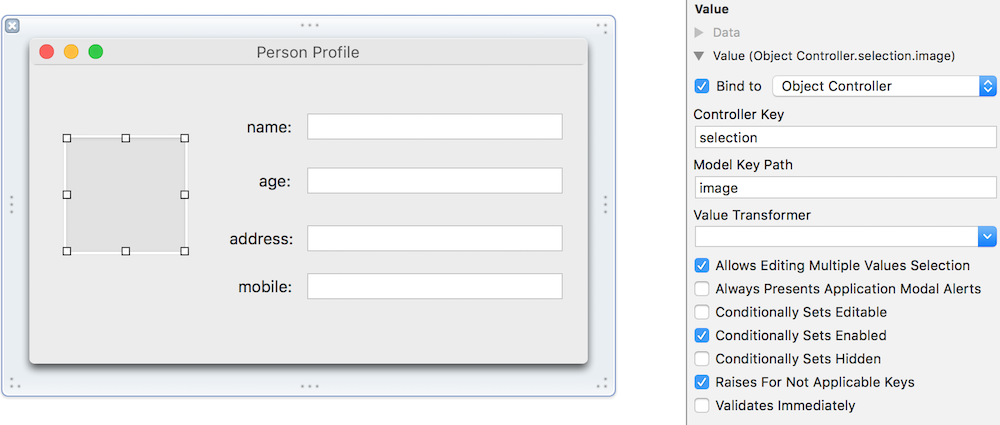Select the Person Profile title bar
Image resolution: width=1000 pixels, height=425 pixels.
(308, 52)
